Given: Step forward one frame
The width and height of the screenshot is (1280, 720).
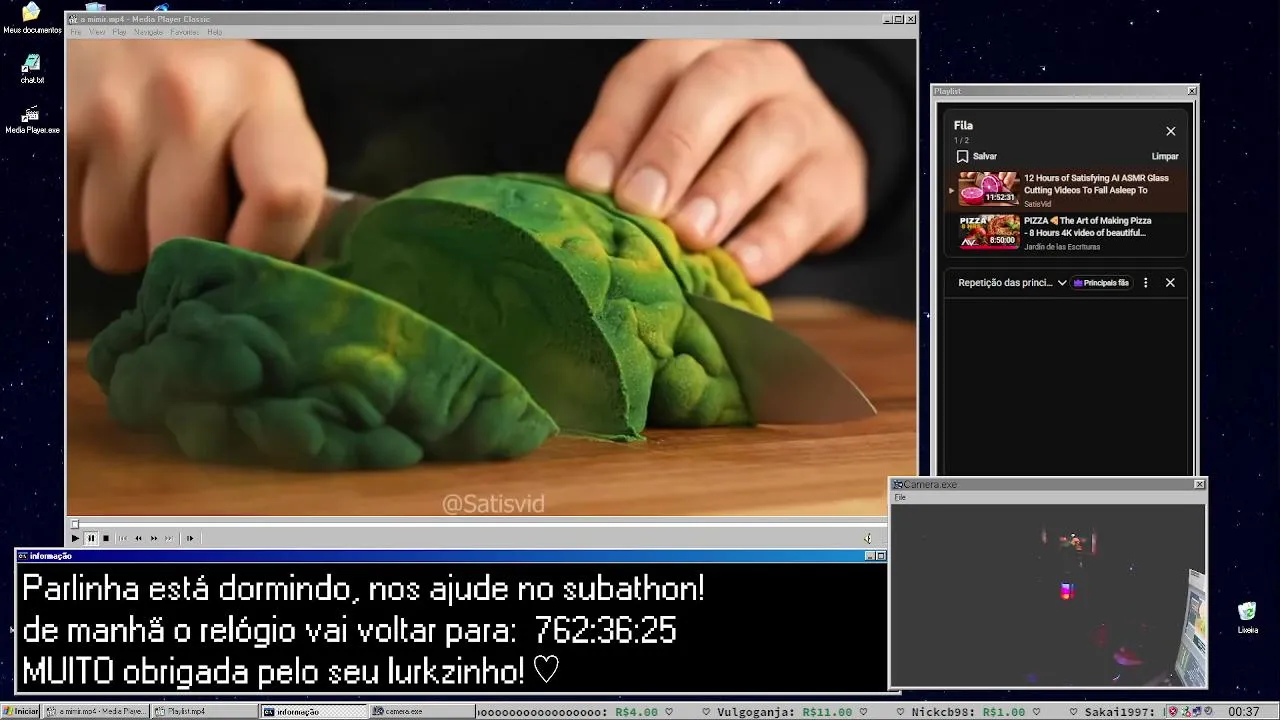Looking at the screenshot, I should [189, 538].
